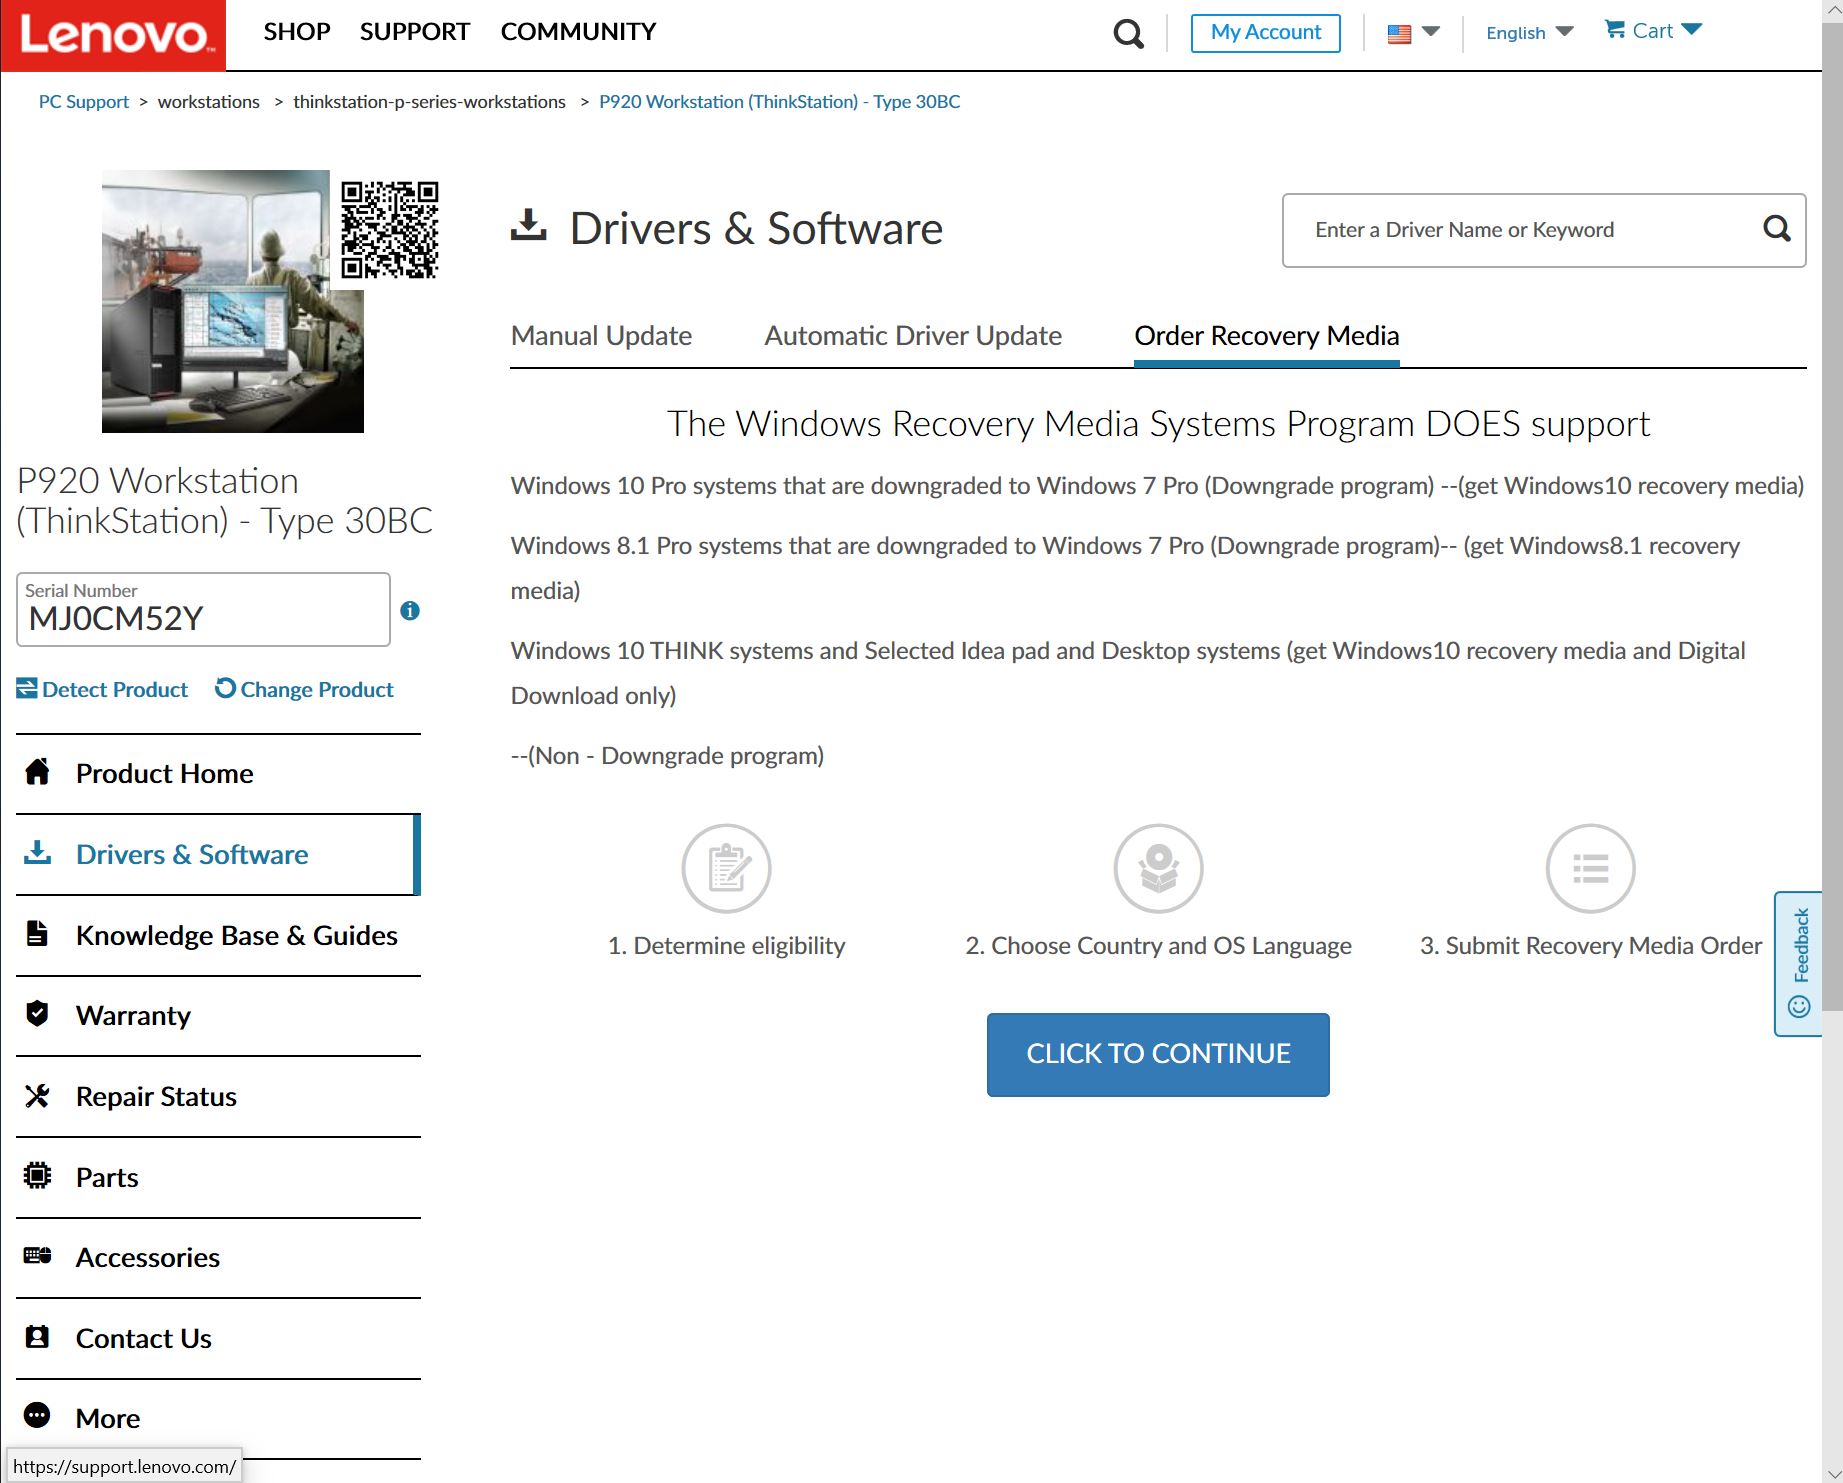1843x1483 pixels.
Task: Click the Detect Product link
Action: coord(103,690)
